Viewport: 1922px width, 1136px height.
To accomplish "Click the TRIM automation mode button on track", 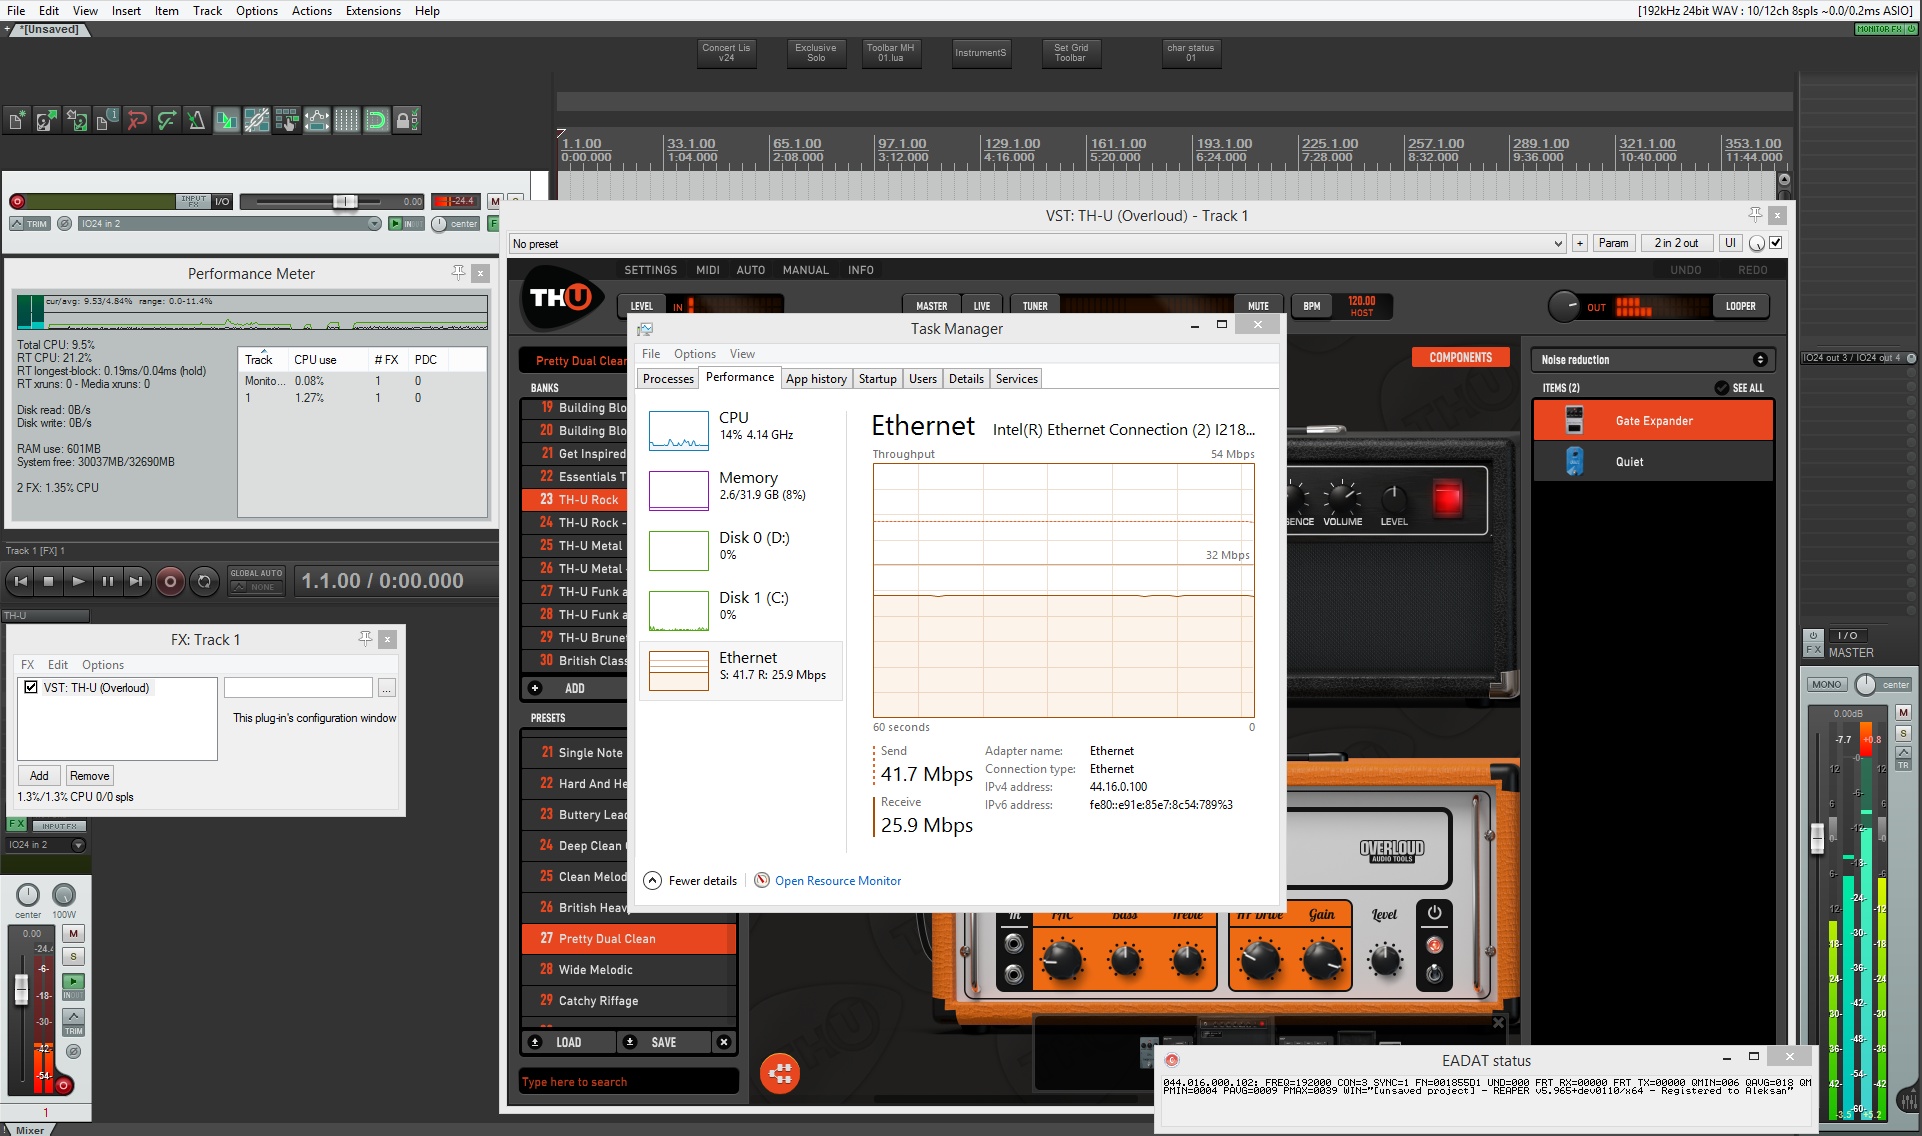I will tap(30, 224).
